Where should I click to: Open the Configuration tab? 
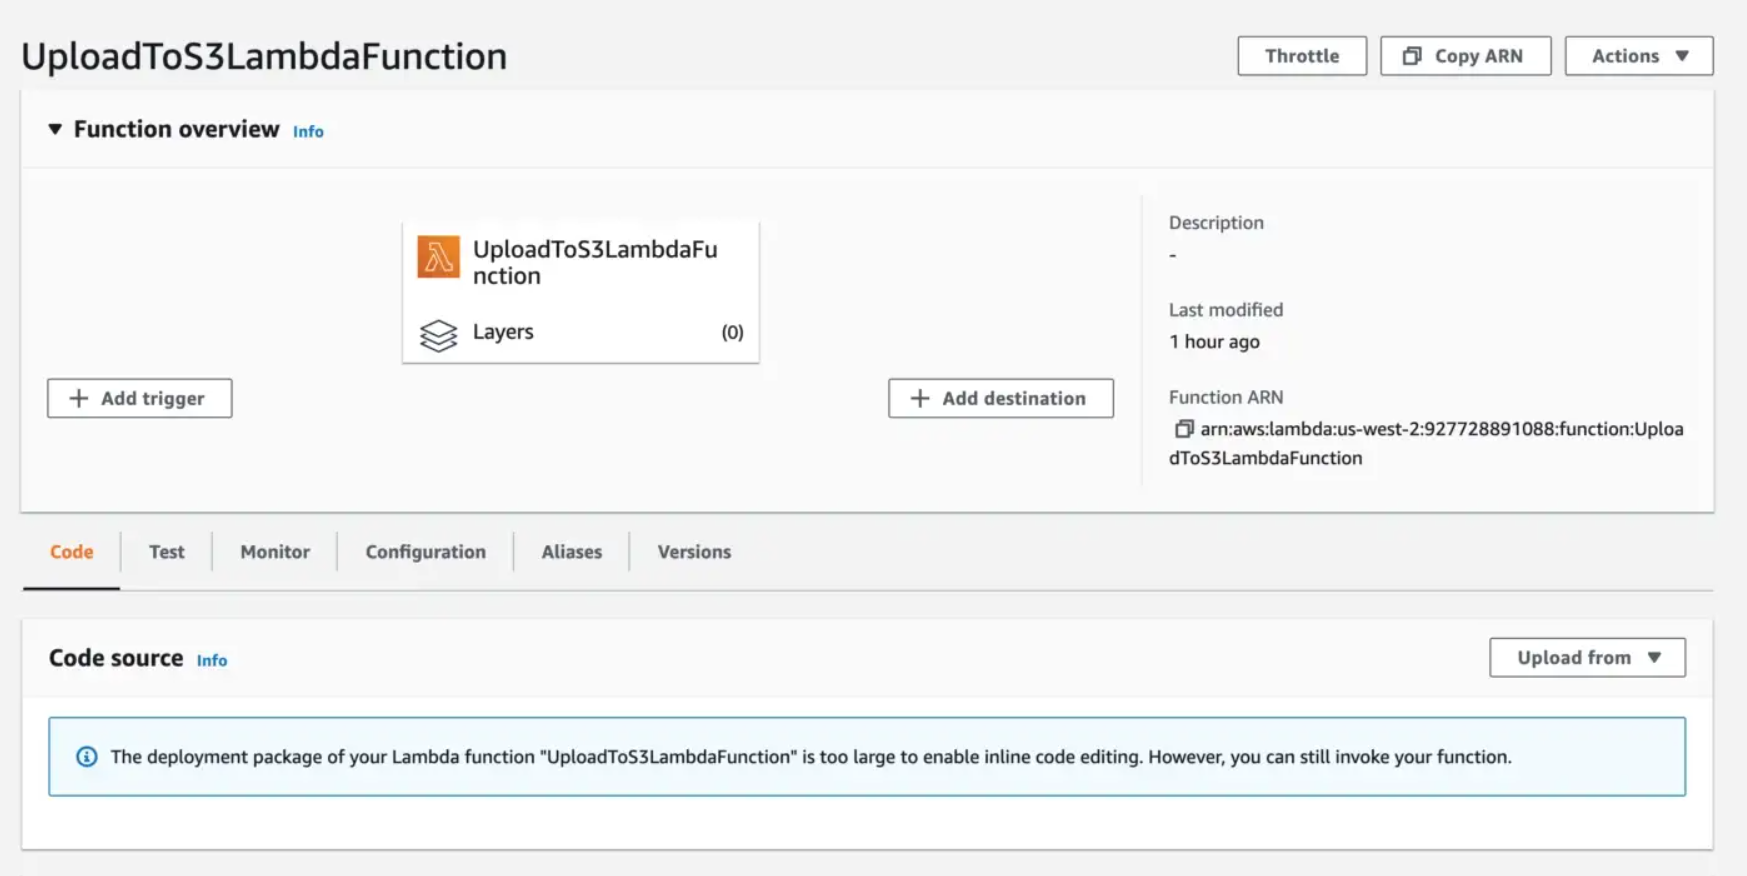[x=425, y=552]
